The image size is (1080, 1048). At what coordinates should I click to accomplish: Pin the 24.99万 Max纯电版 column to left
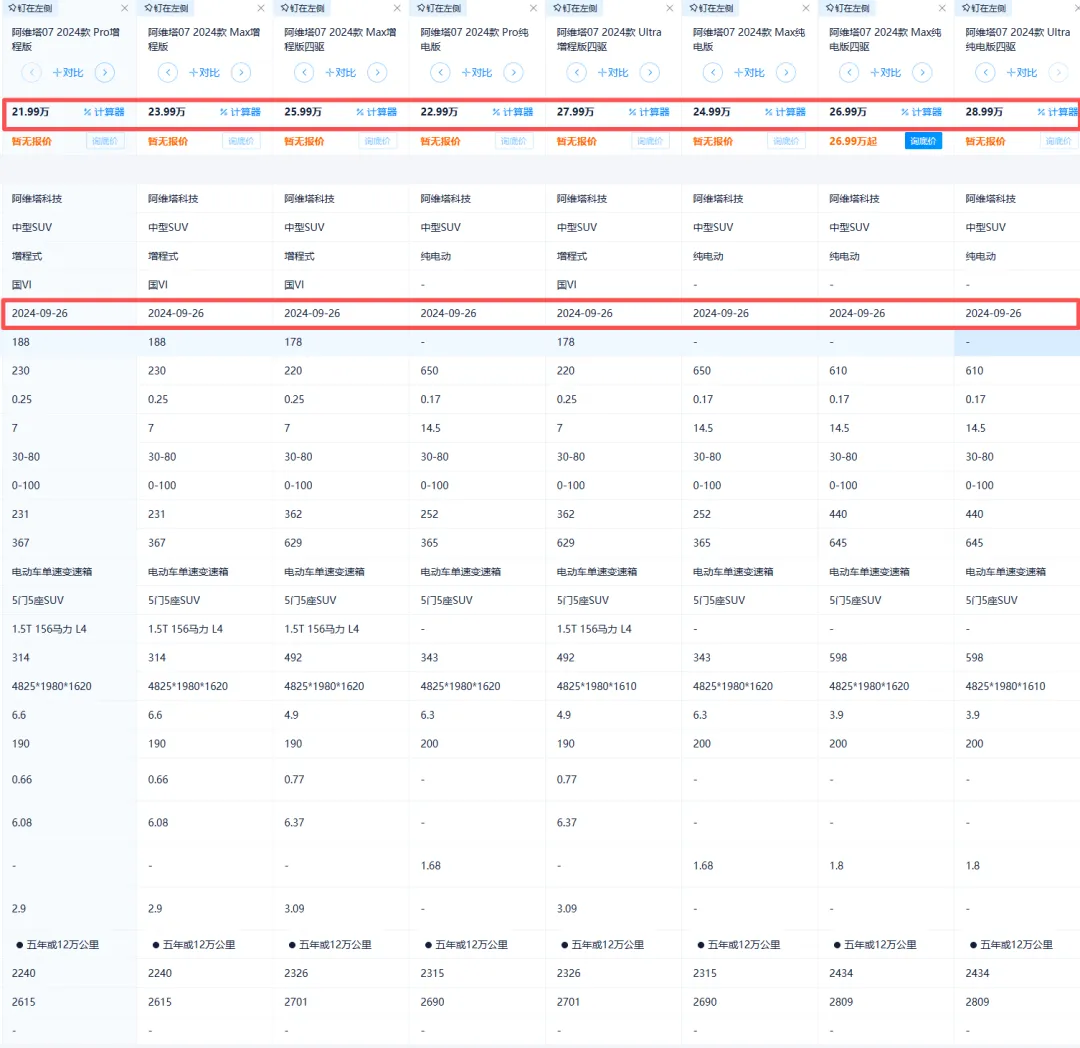click(712, 8)
